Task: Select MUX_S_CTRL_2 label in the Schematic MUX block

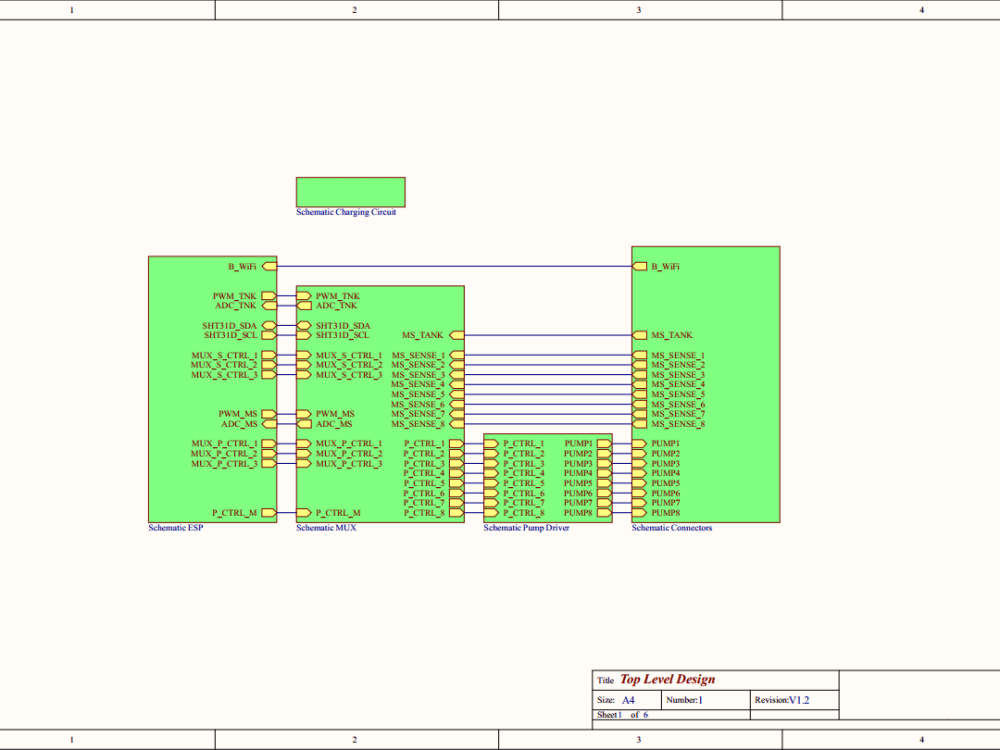Action: [x=349, y=365]
